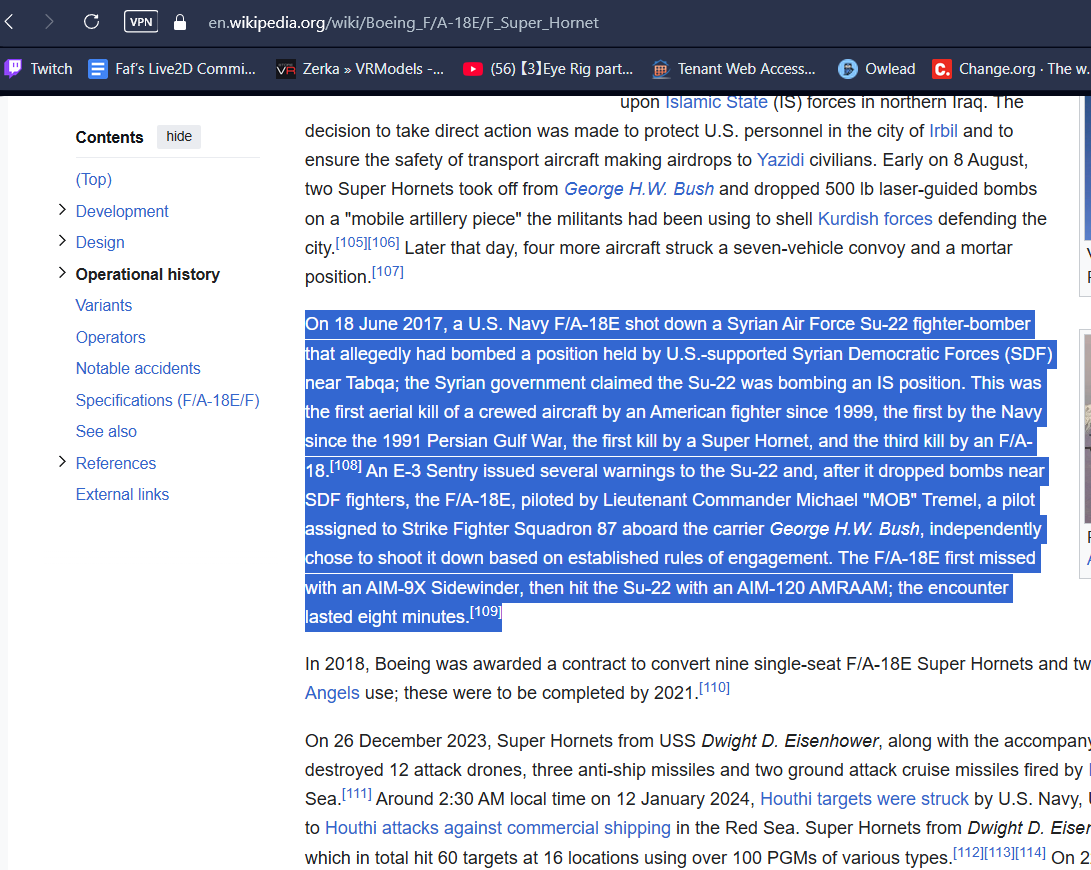Expand the Design section in Contents
This screenshot has width=1091, height=870.
click(63, 241)
